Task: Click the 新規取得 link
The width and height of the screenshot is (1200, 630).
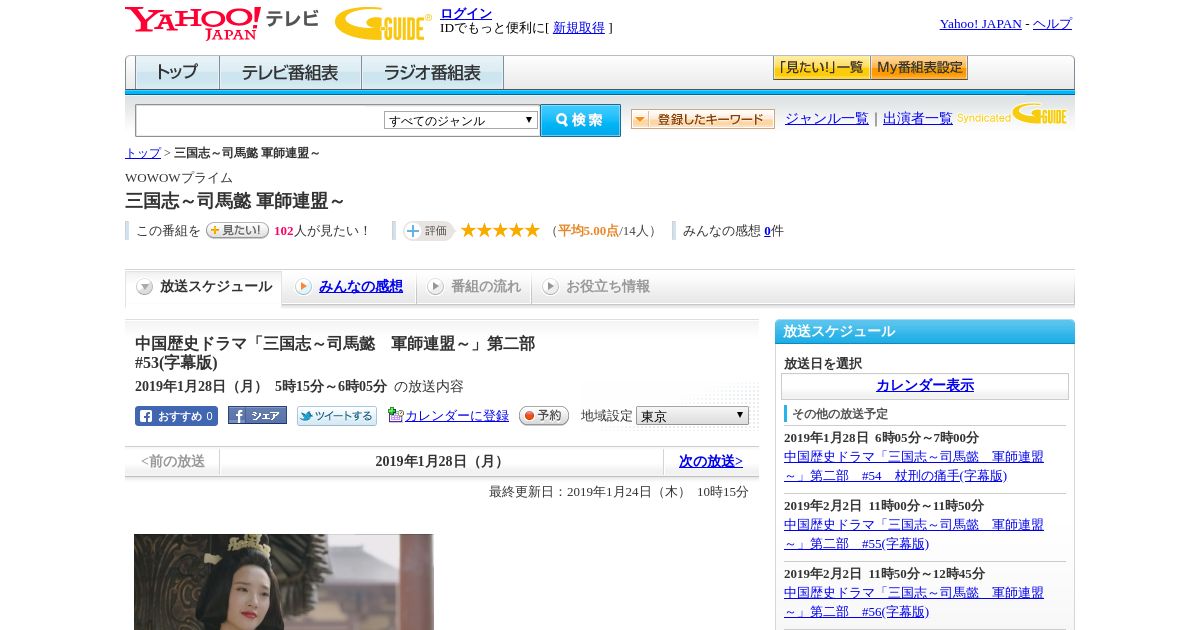Action: (579, 28)
